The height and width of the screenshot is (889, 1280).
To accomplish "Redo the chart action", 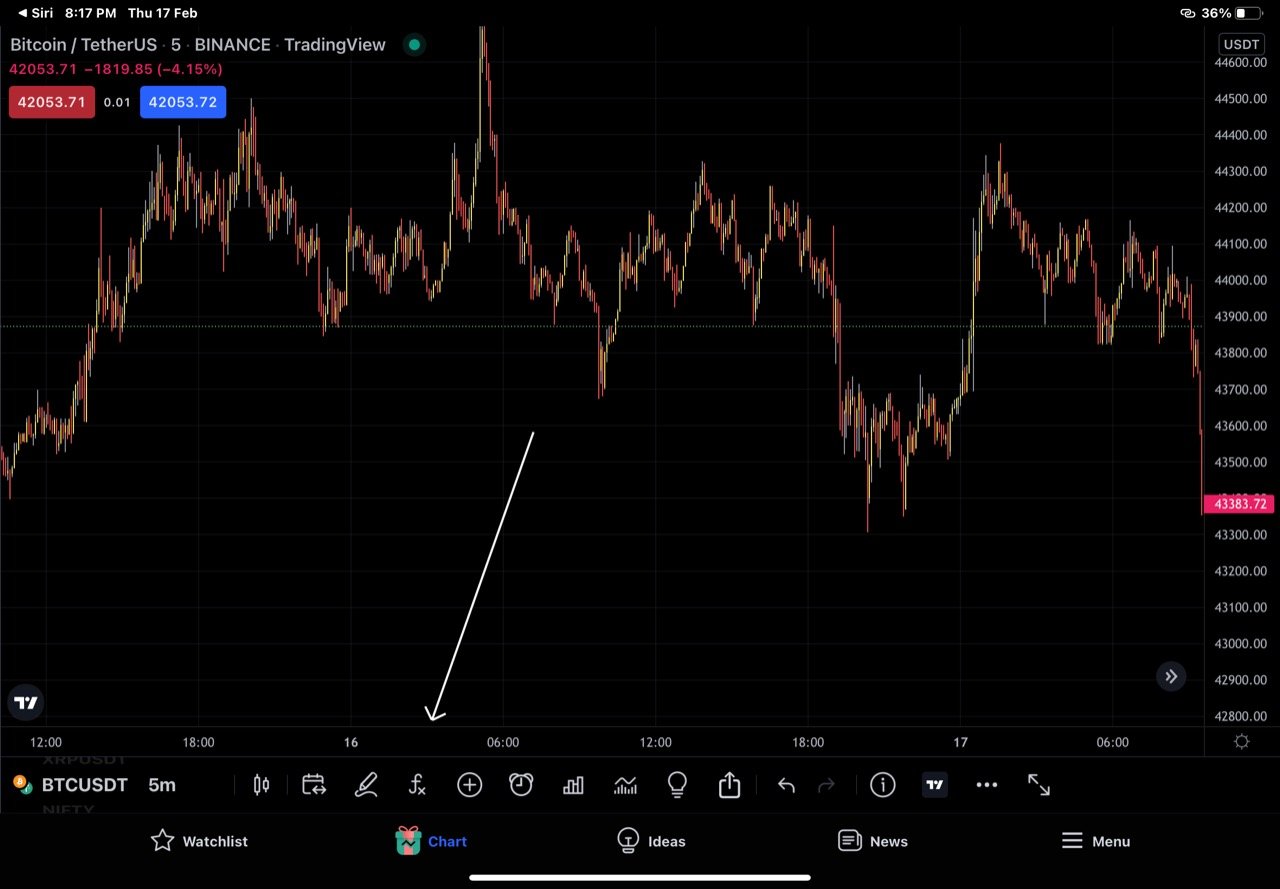I will pyautogui.click(x=826, y=785).
